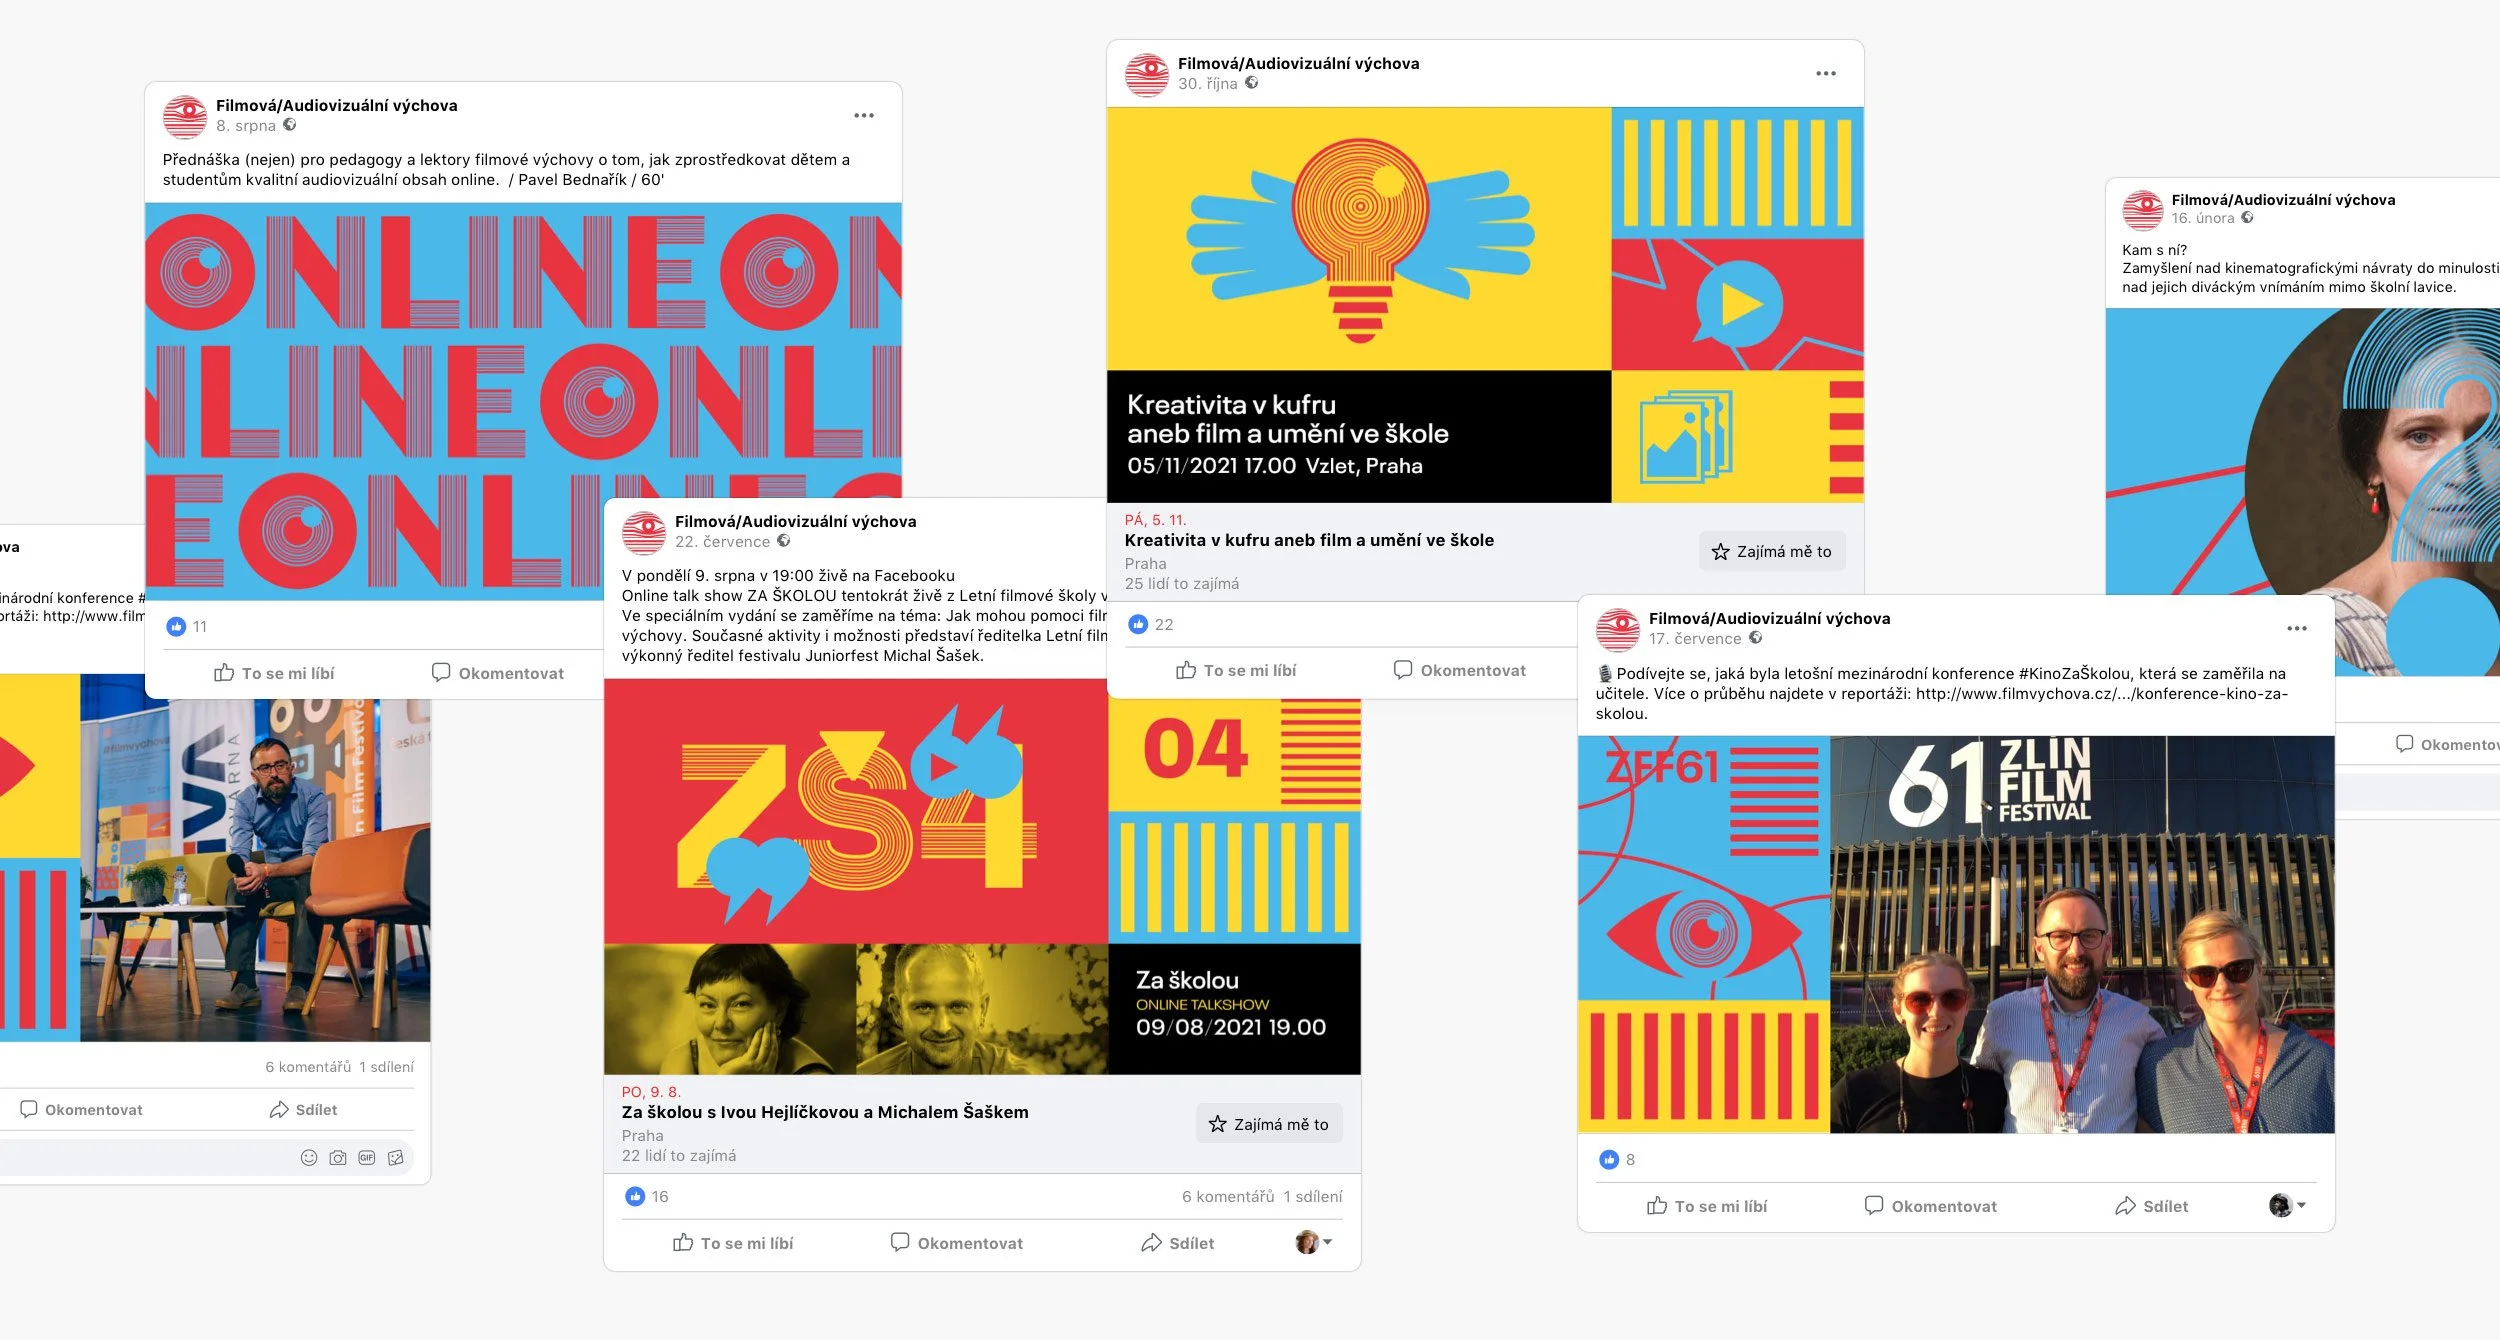Comment on the Zlin Film Festival post

point(1930,1206)
